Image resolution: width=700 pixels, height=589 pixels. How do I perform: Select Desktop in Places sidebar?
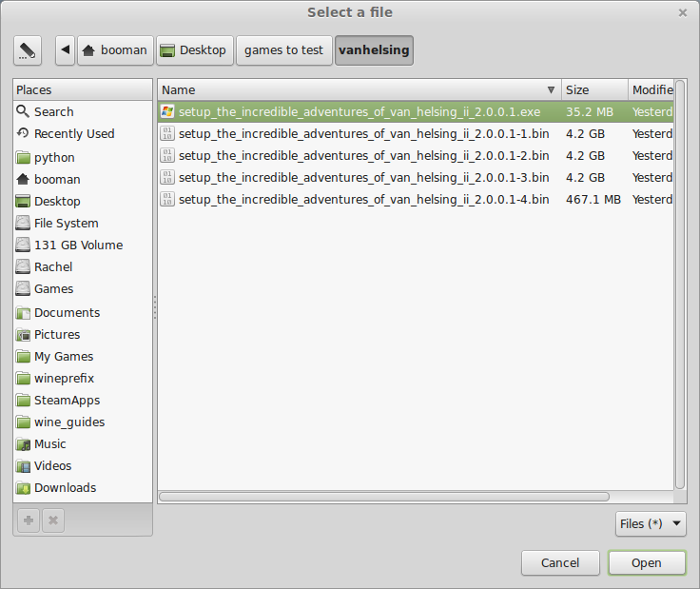(82, 201)
